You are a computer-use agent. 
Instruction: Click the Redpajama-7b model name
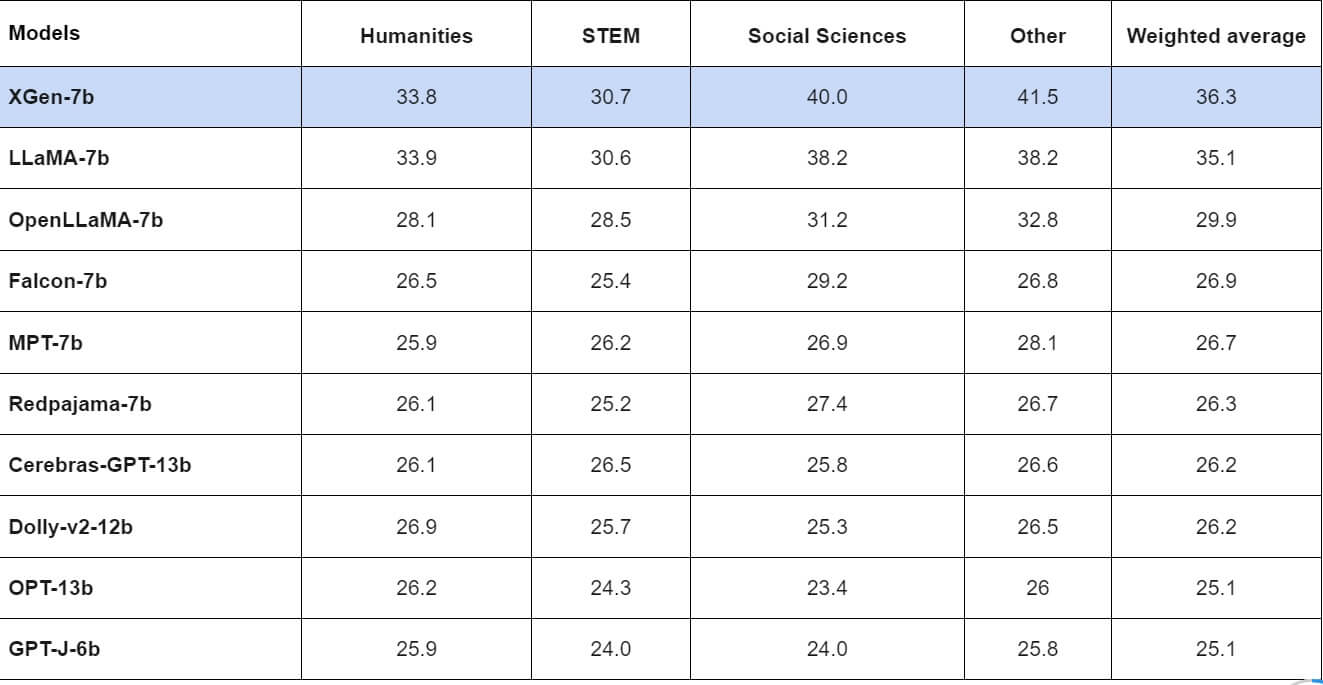tap(80, 404)
